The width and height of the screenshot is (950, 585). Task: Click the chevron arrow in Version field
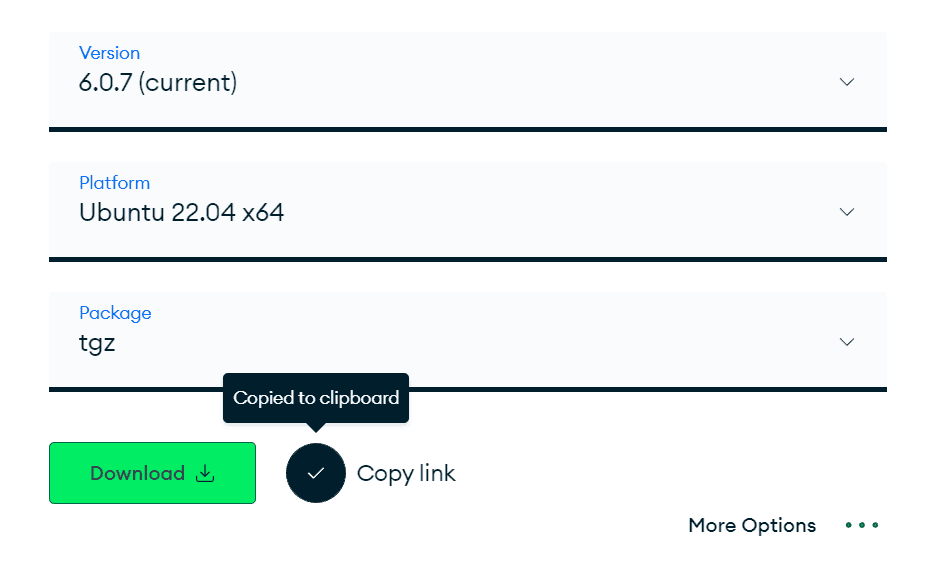point(846,82)
